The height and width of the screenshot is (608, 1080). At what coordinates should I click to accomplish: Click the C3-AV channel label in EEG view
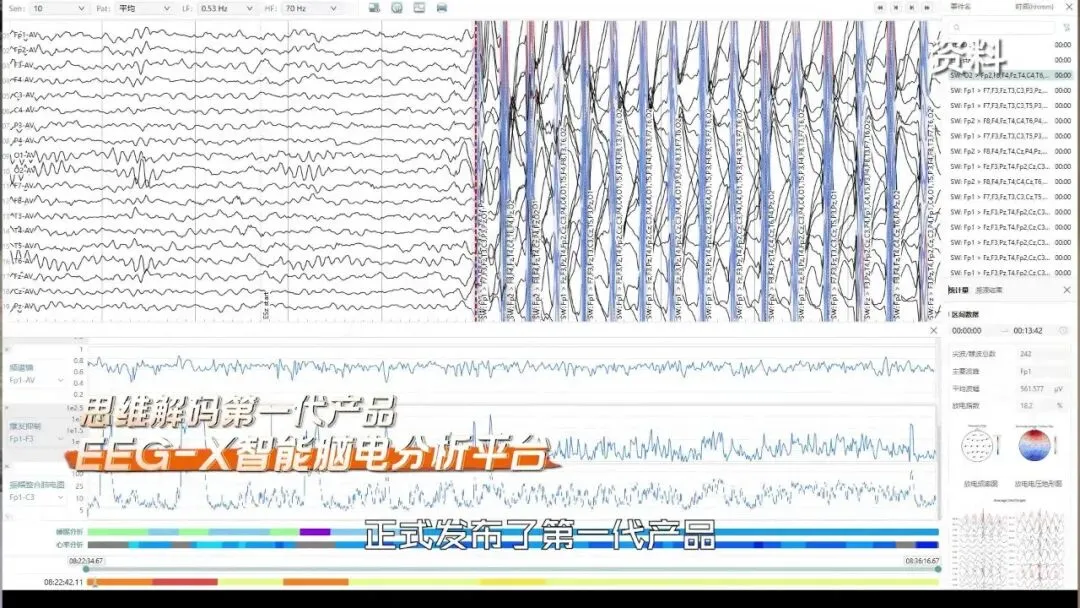23,95
